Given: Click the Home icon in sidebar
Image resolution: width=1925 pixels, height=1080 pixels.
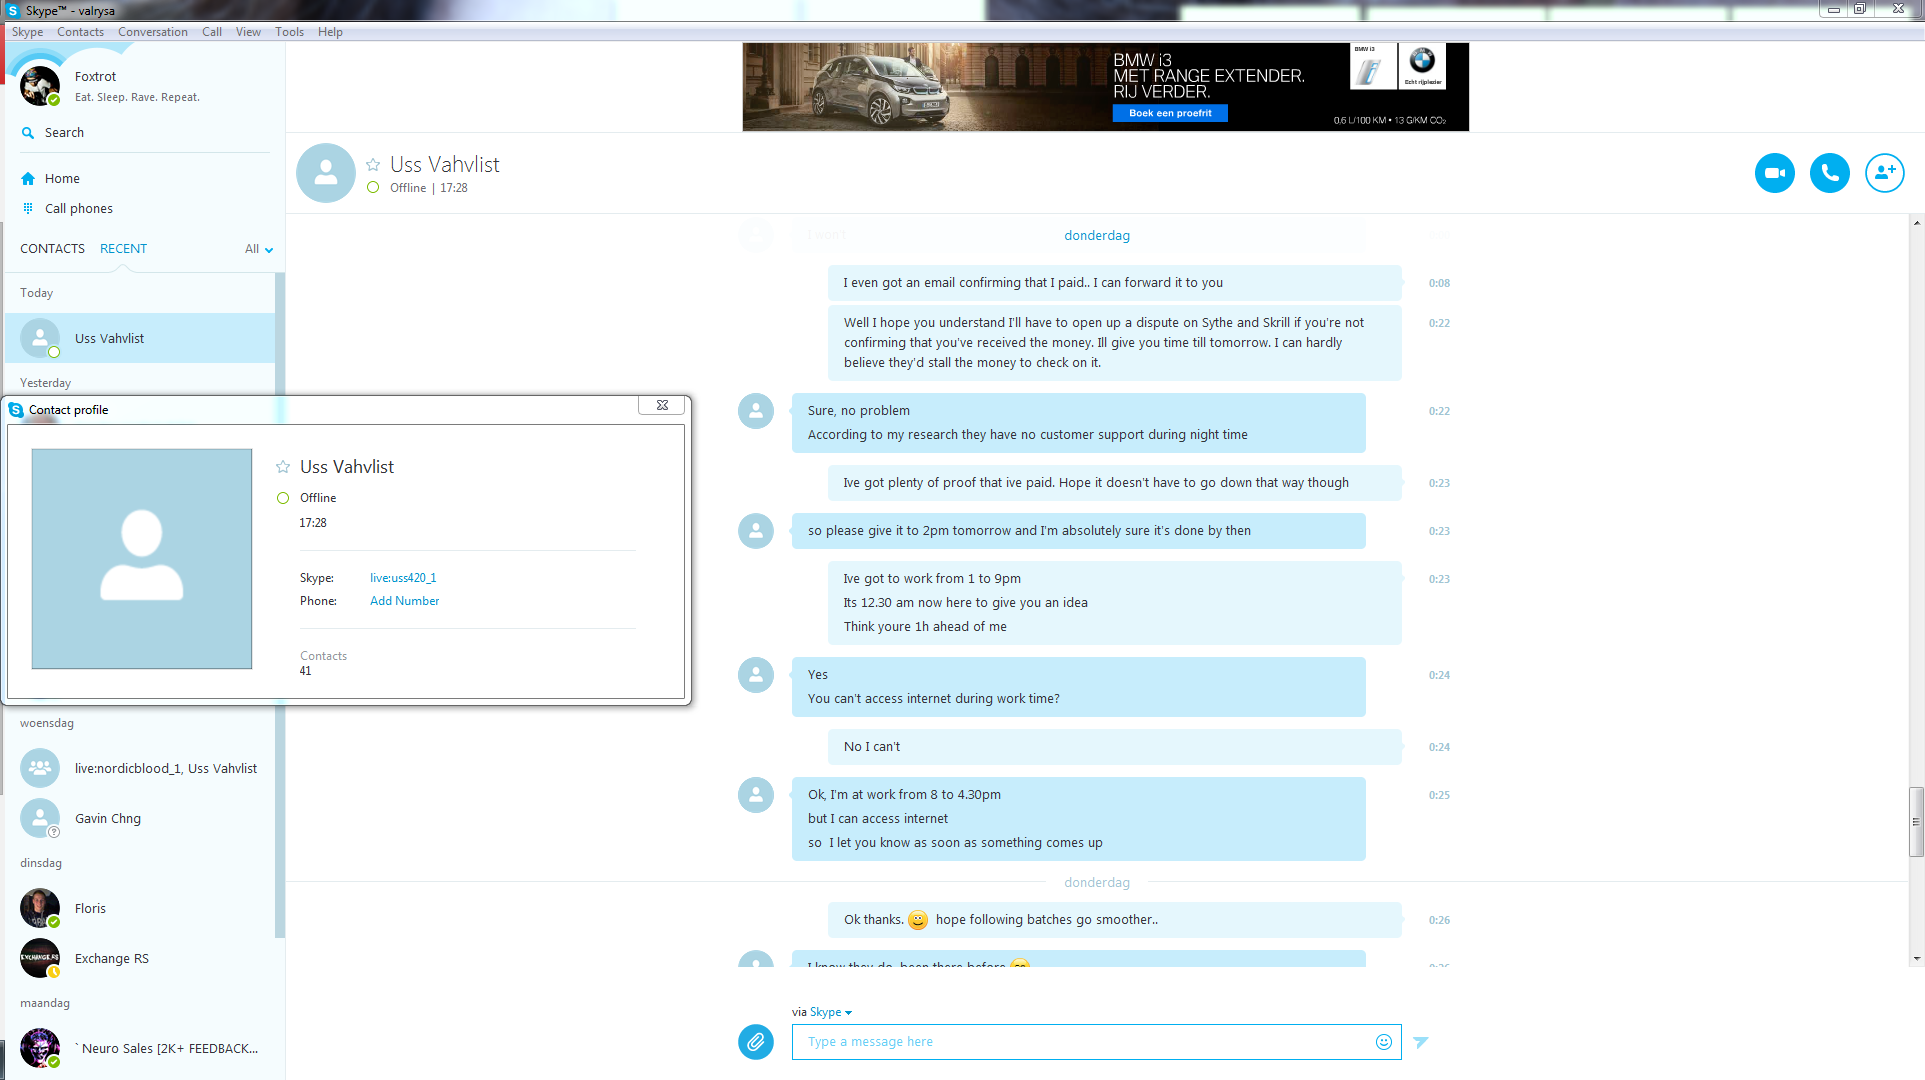Looking at the screenshot, I should [x=28, y=179].
